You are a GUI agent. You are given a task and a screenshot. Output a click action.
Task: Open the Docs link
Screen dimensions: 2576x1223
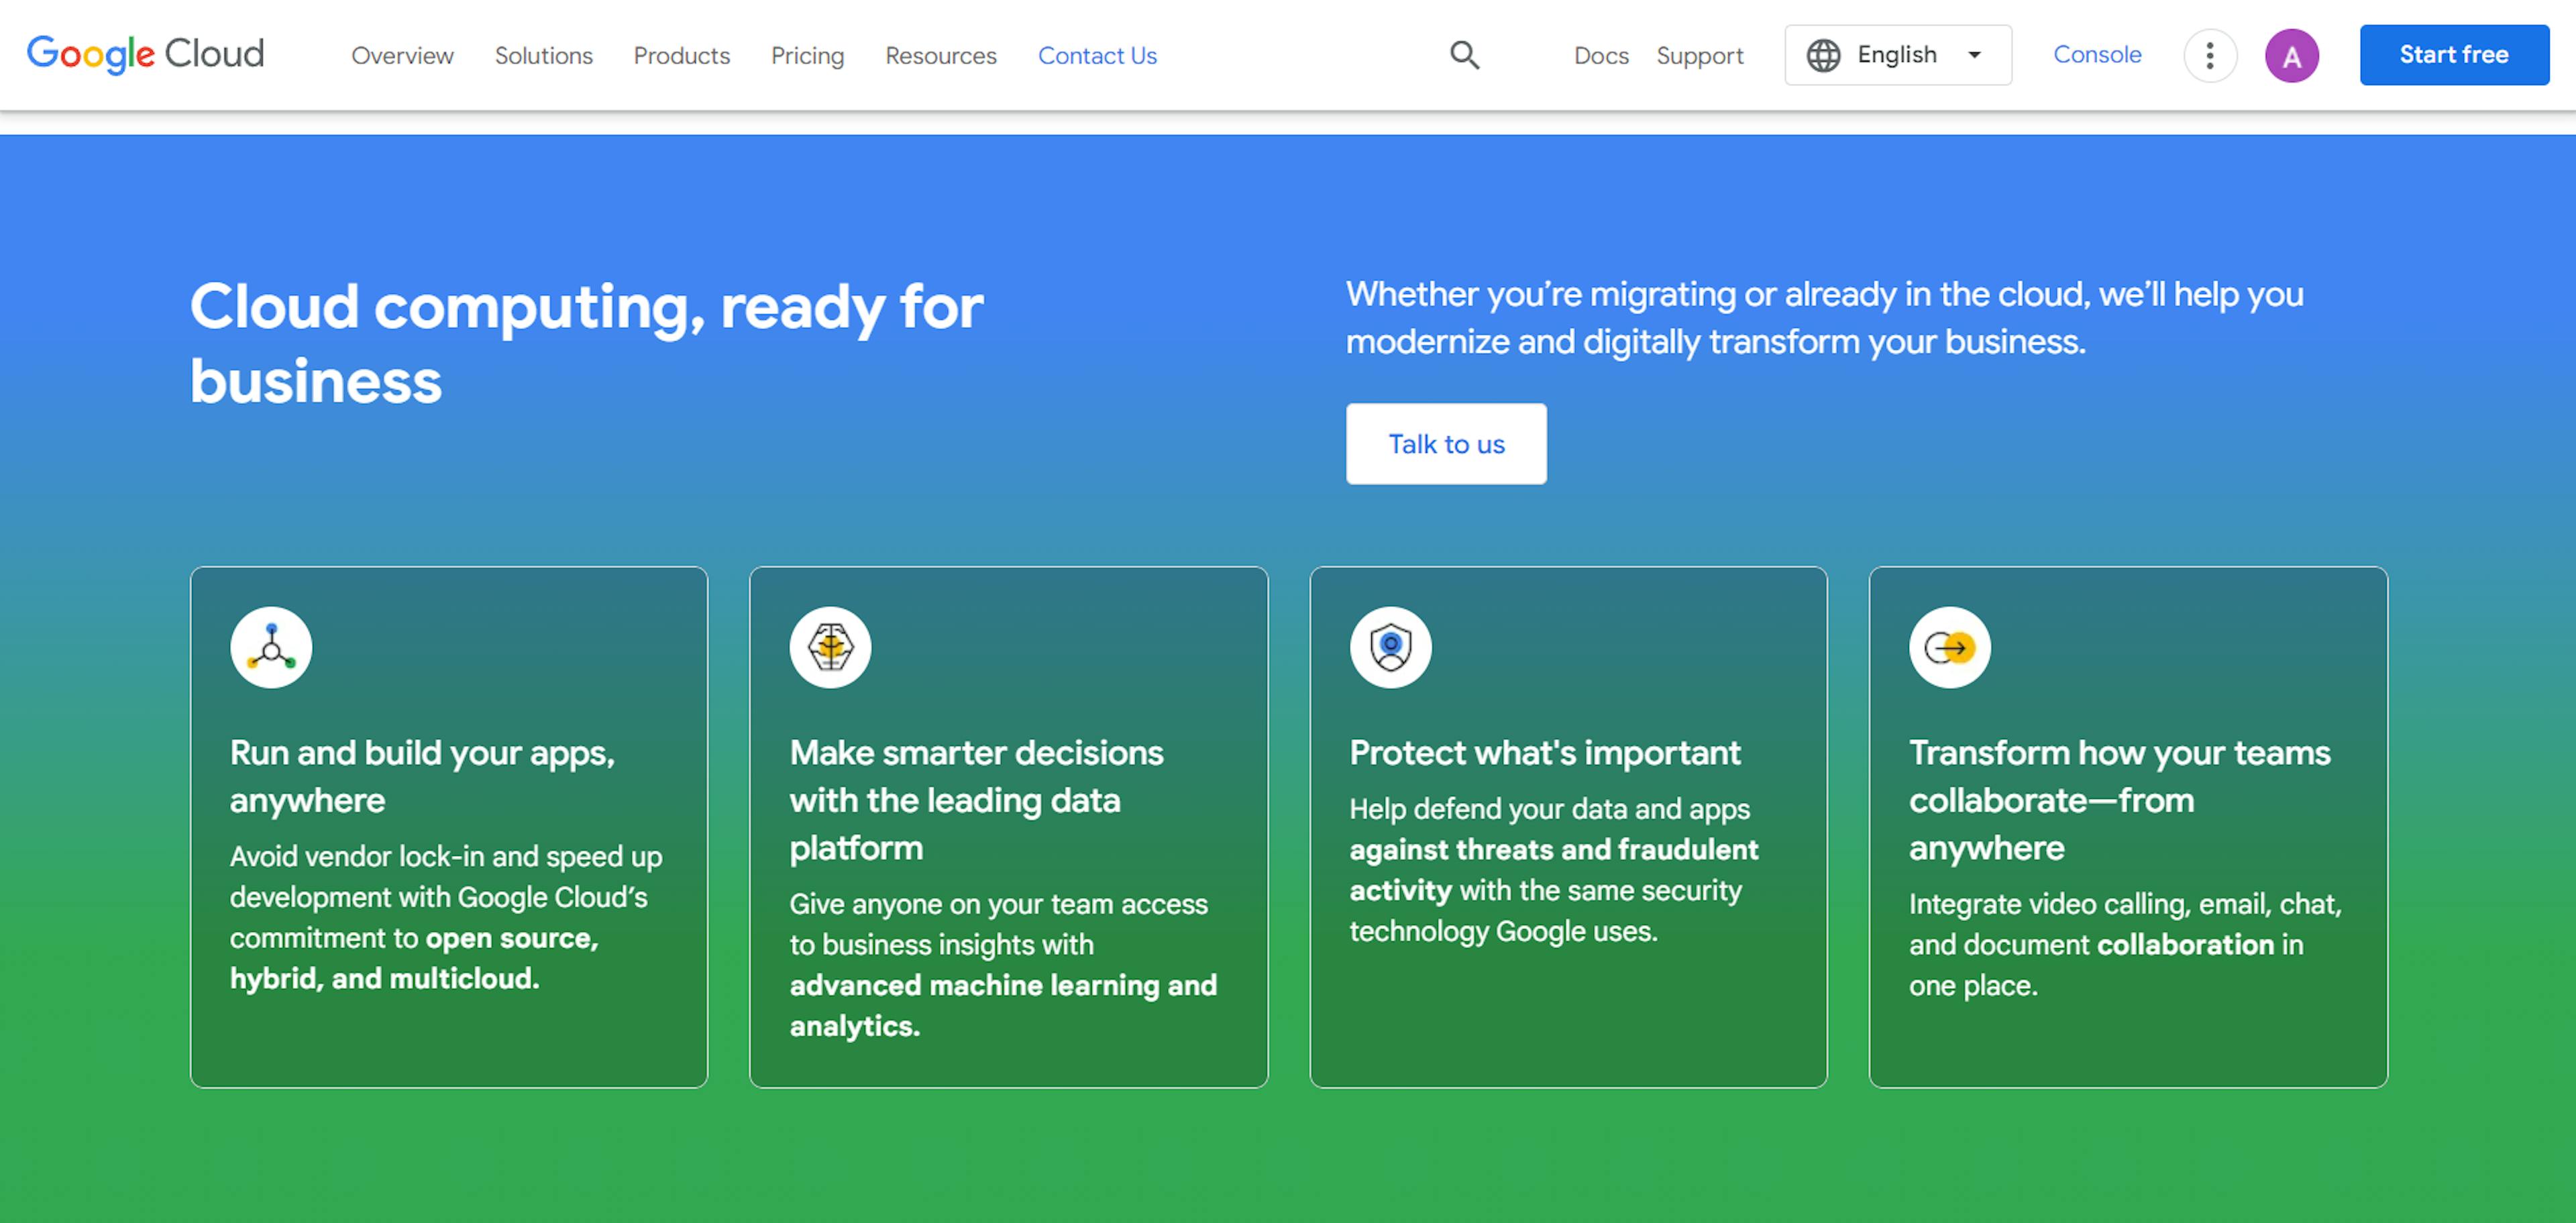[x=1601, y=56]
